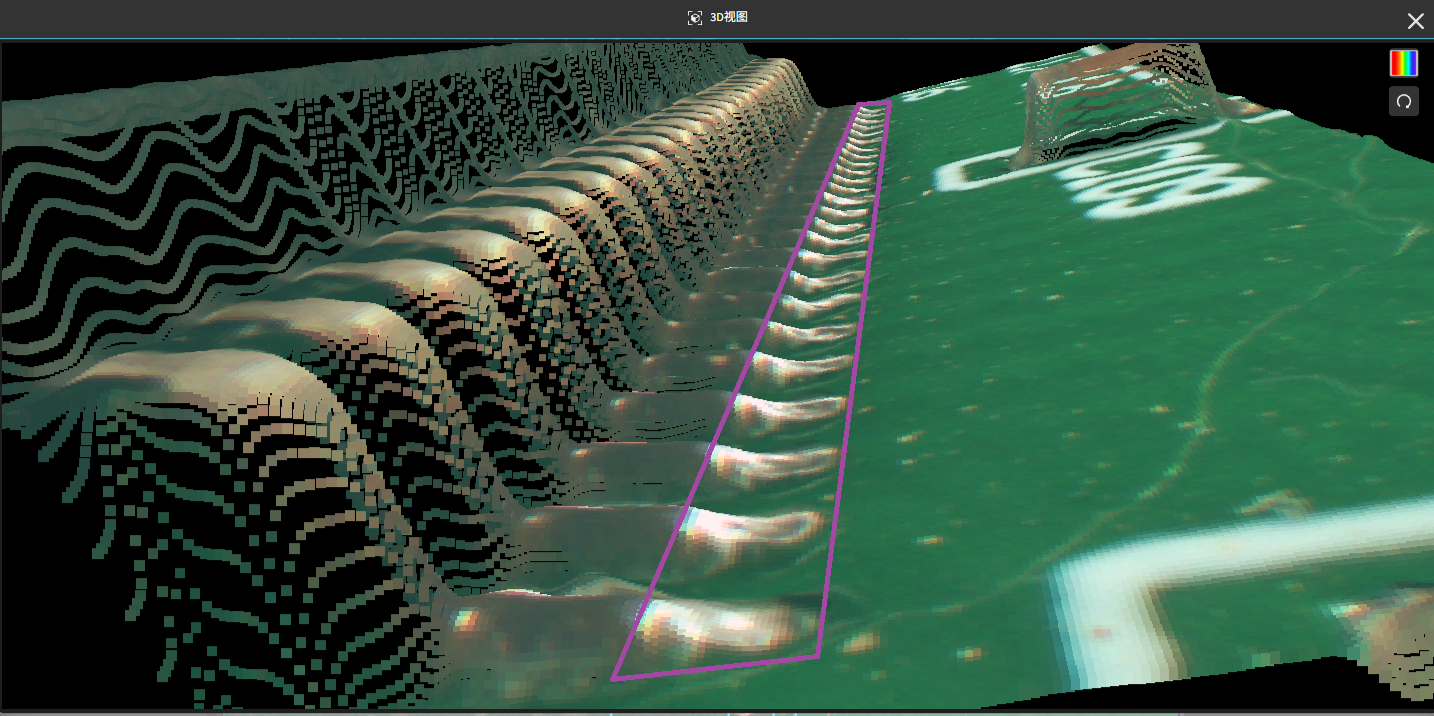Click bottom-left corner of the purple ROI
Viewport: 1434px width, 716px height.
614,679
